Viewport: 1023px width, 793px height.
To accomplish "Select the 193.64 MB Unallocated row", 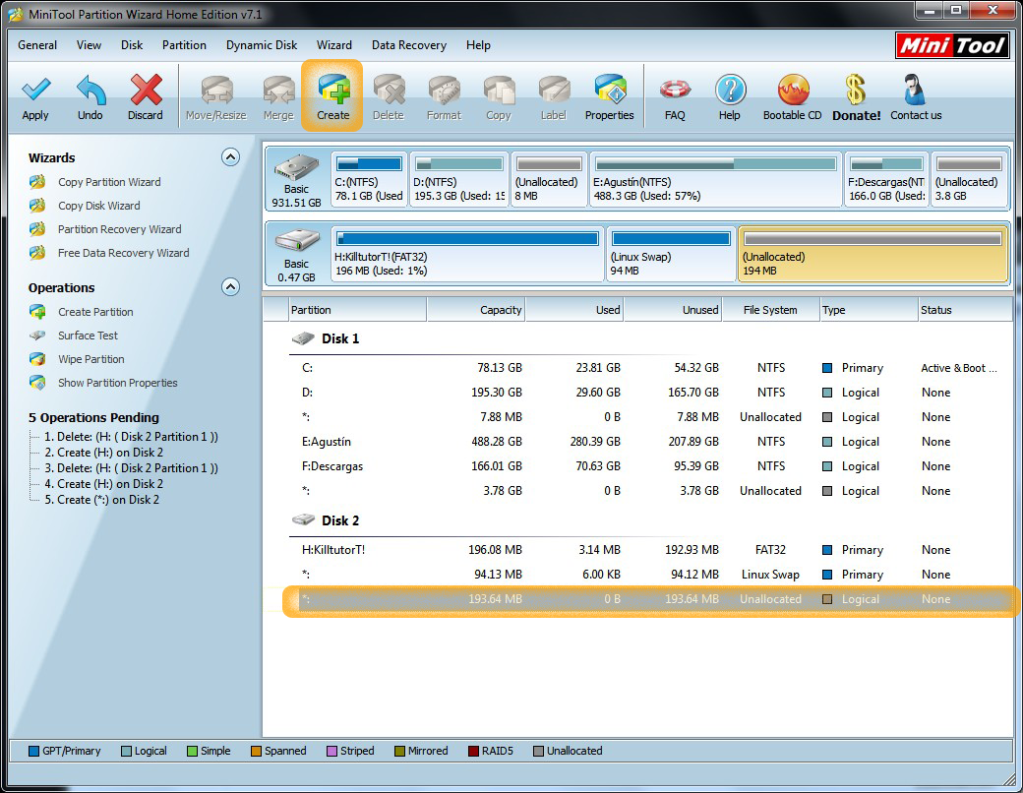I will pos(650,599).
